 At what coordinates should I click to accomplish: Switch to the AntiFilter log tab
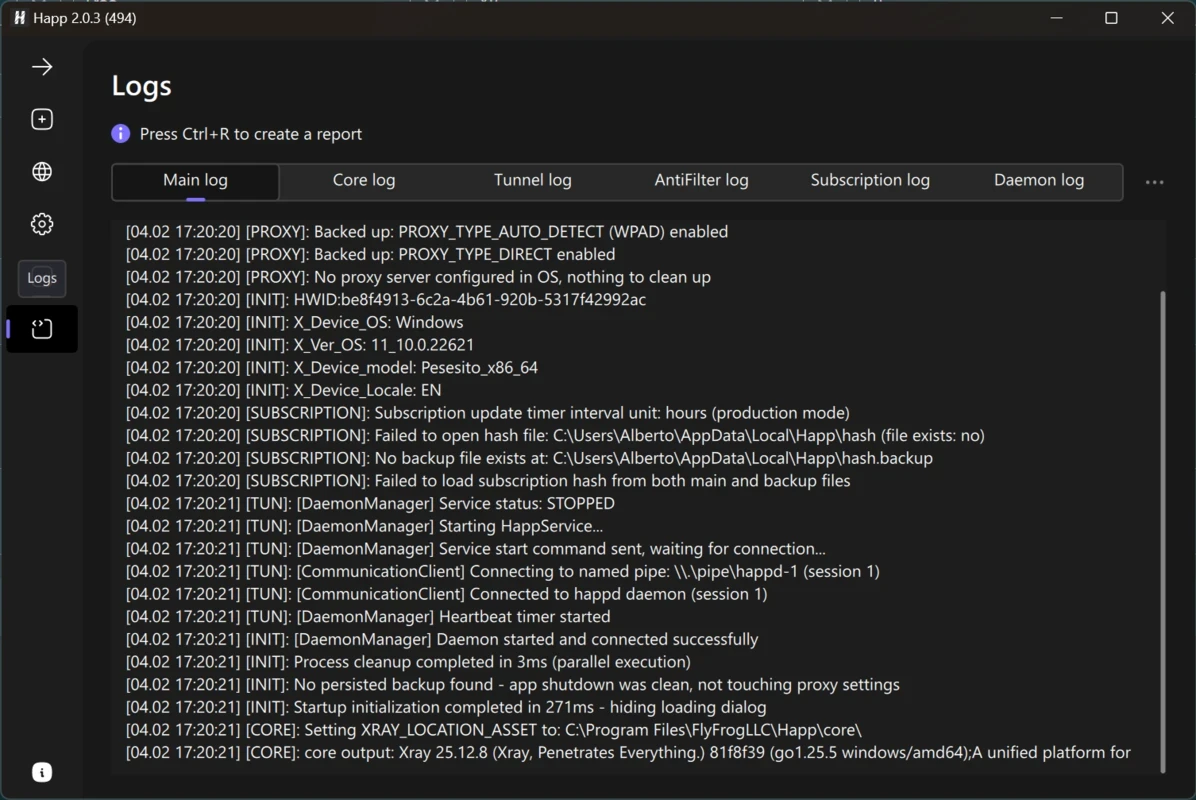point(701,181)
